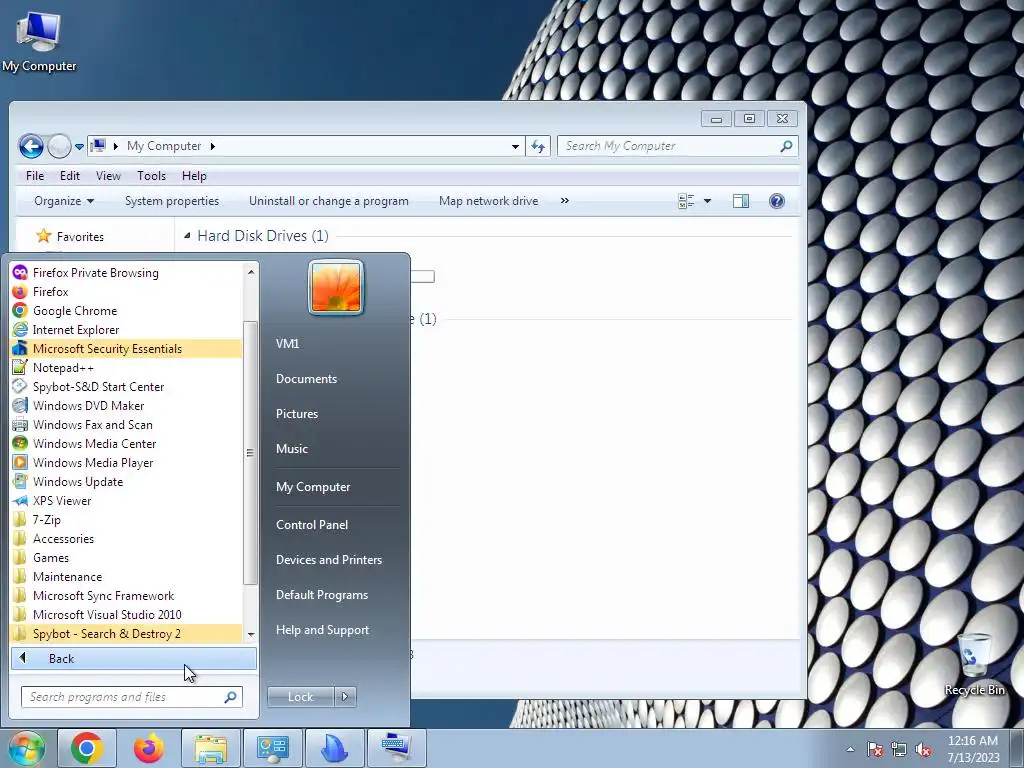Screen dimensions: 1024x768
Task: Open view options dropdown arrow
Action: (707, 201)
